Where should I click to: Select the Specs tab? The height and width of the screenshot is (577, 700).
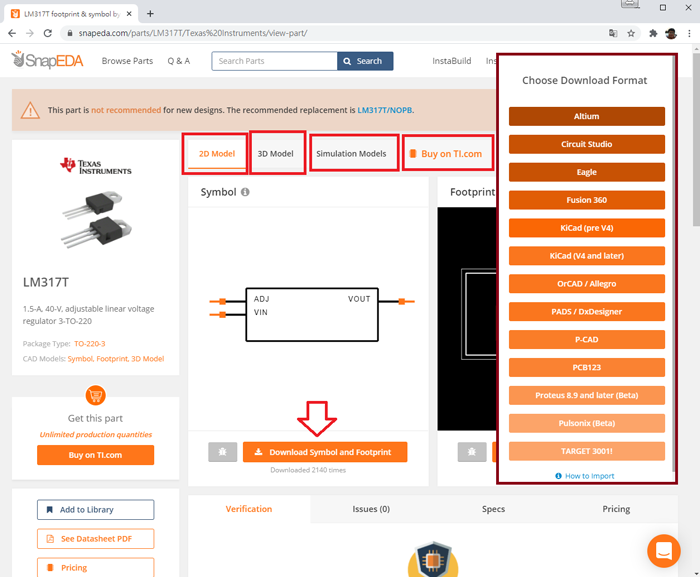(493, 509)
